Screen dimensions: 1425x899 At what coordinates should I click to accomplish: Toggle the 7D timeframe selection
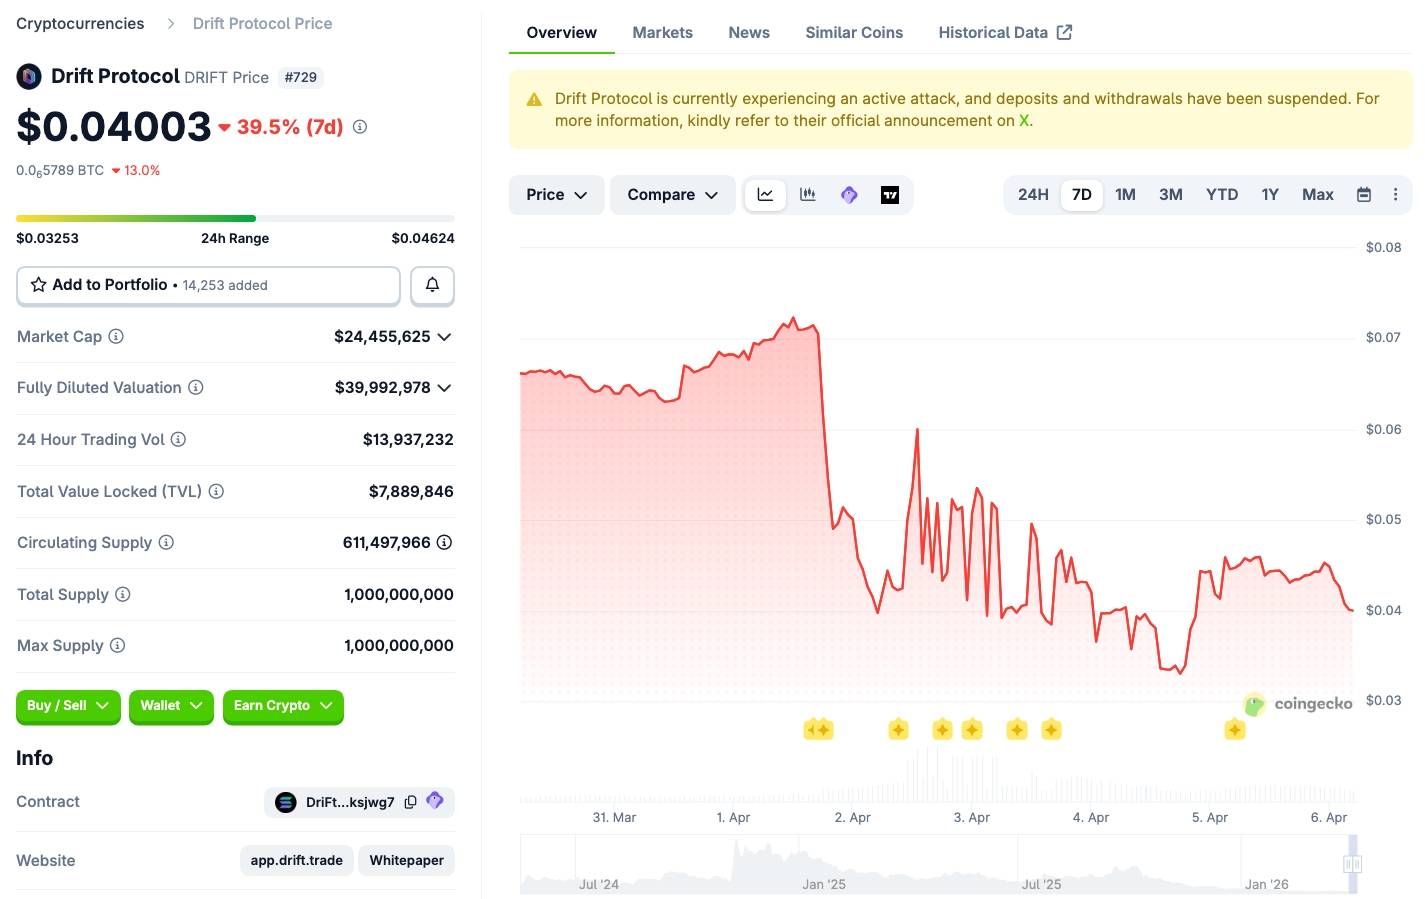pyautogui.click(x=1081, y=195)
